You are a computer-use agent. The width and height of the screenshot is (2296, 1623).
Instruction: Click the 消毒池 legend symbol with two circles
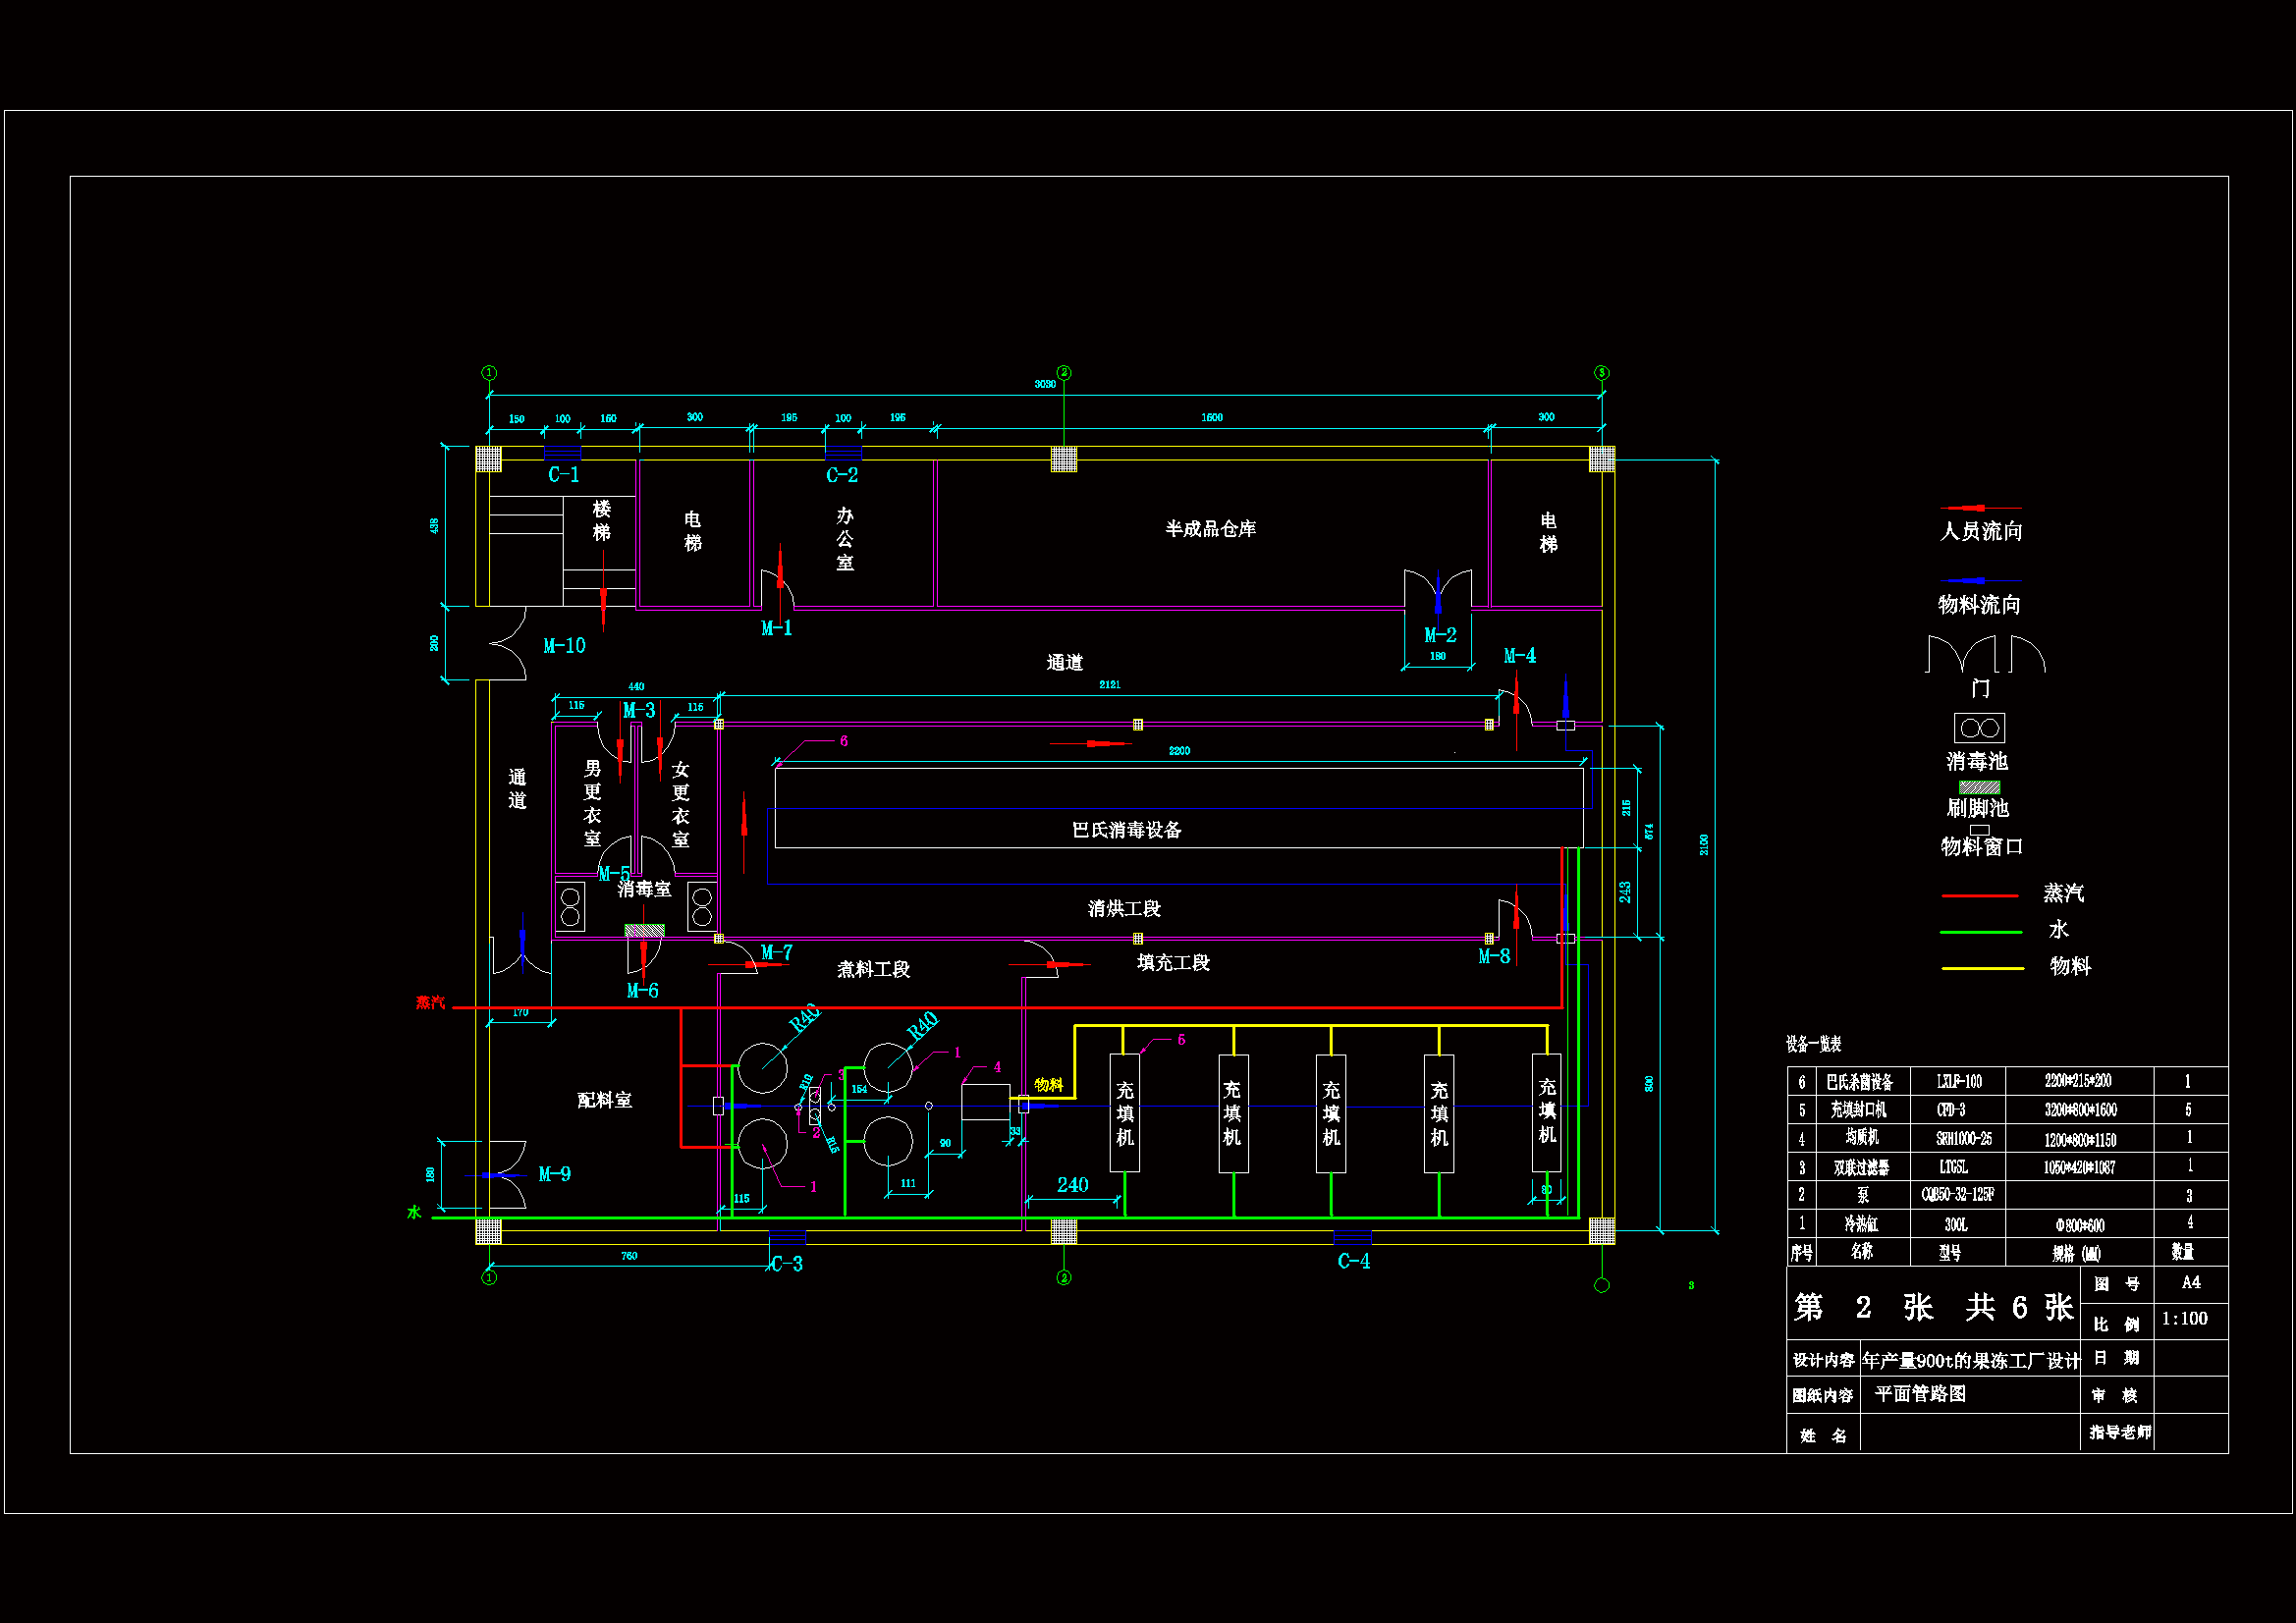click(1979, 728)
